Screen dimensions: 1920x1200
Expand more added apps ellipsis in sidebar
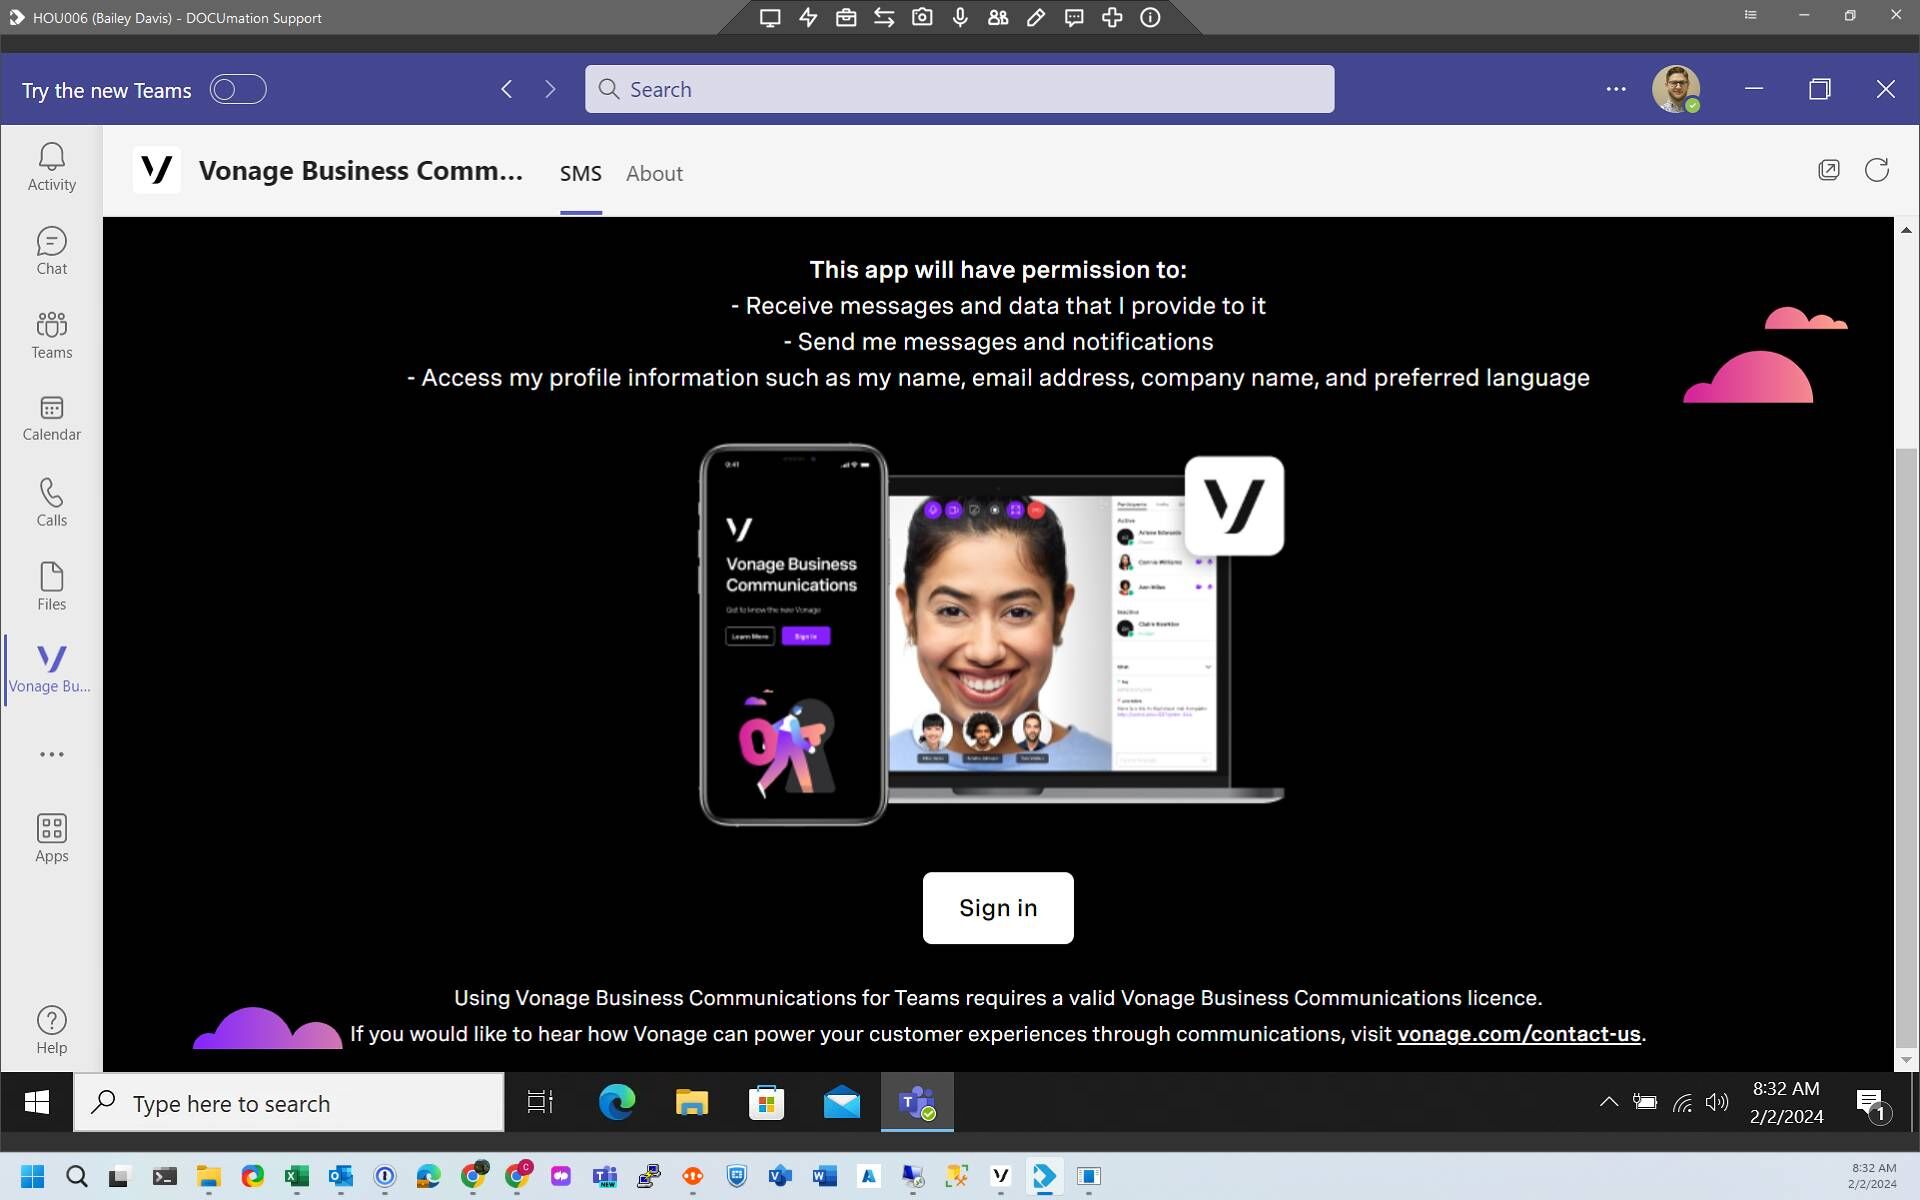pos(51,754)
